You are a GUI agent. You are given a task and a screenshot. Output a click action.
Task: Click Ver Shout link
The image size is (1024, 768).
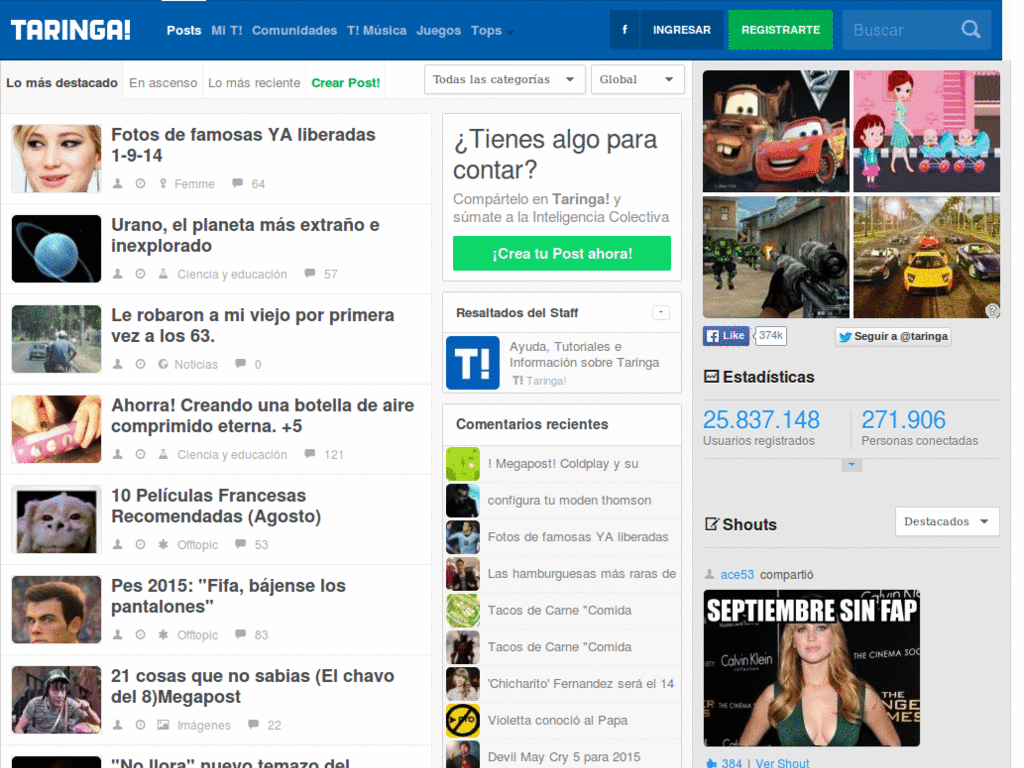tap(782, 763)
